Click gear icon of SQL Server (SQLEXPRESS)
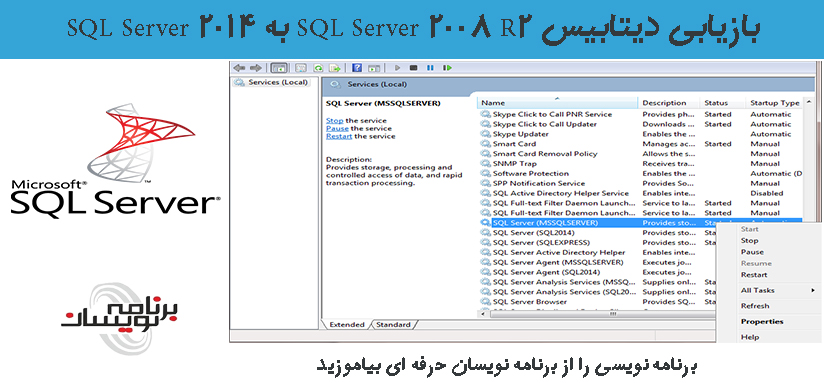824x383 pixels. click(486, 243)
